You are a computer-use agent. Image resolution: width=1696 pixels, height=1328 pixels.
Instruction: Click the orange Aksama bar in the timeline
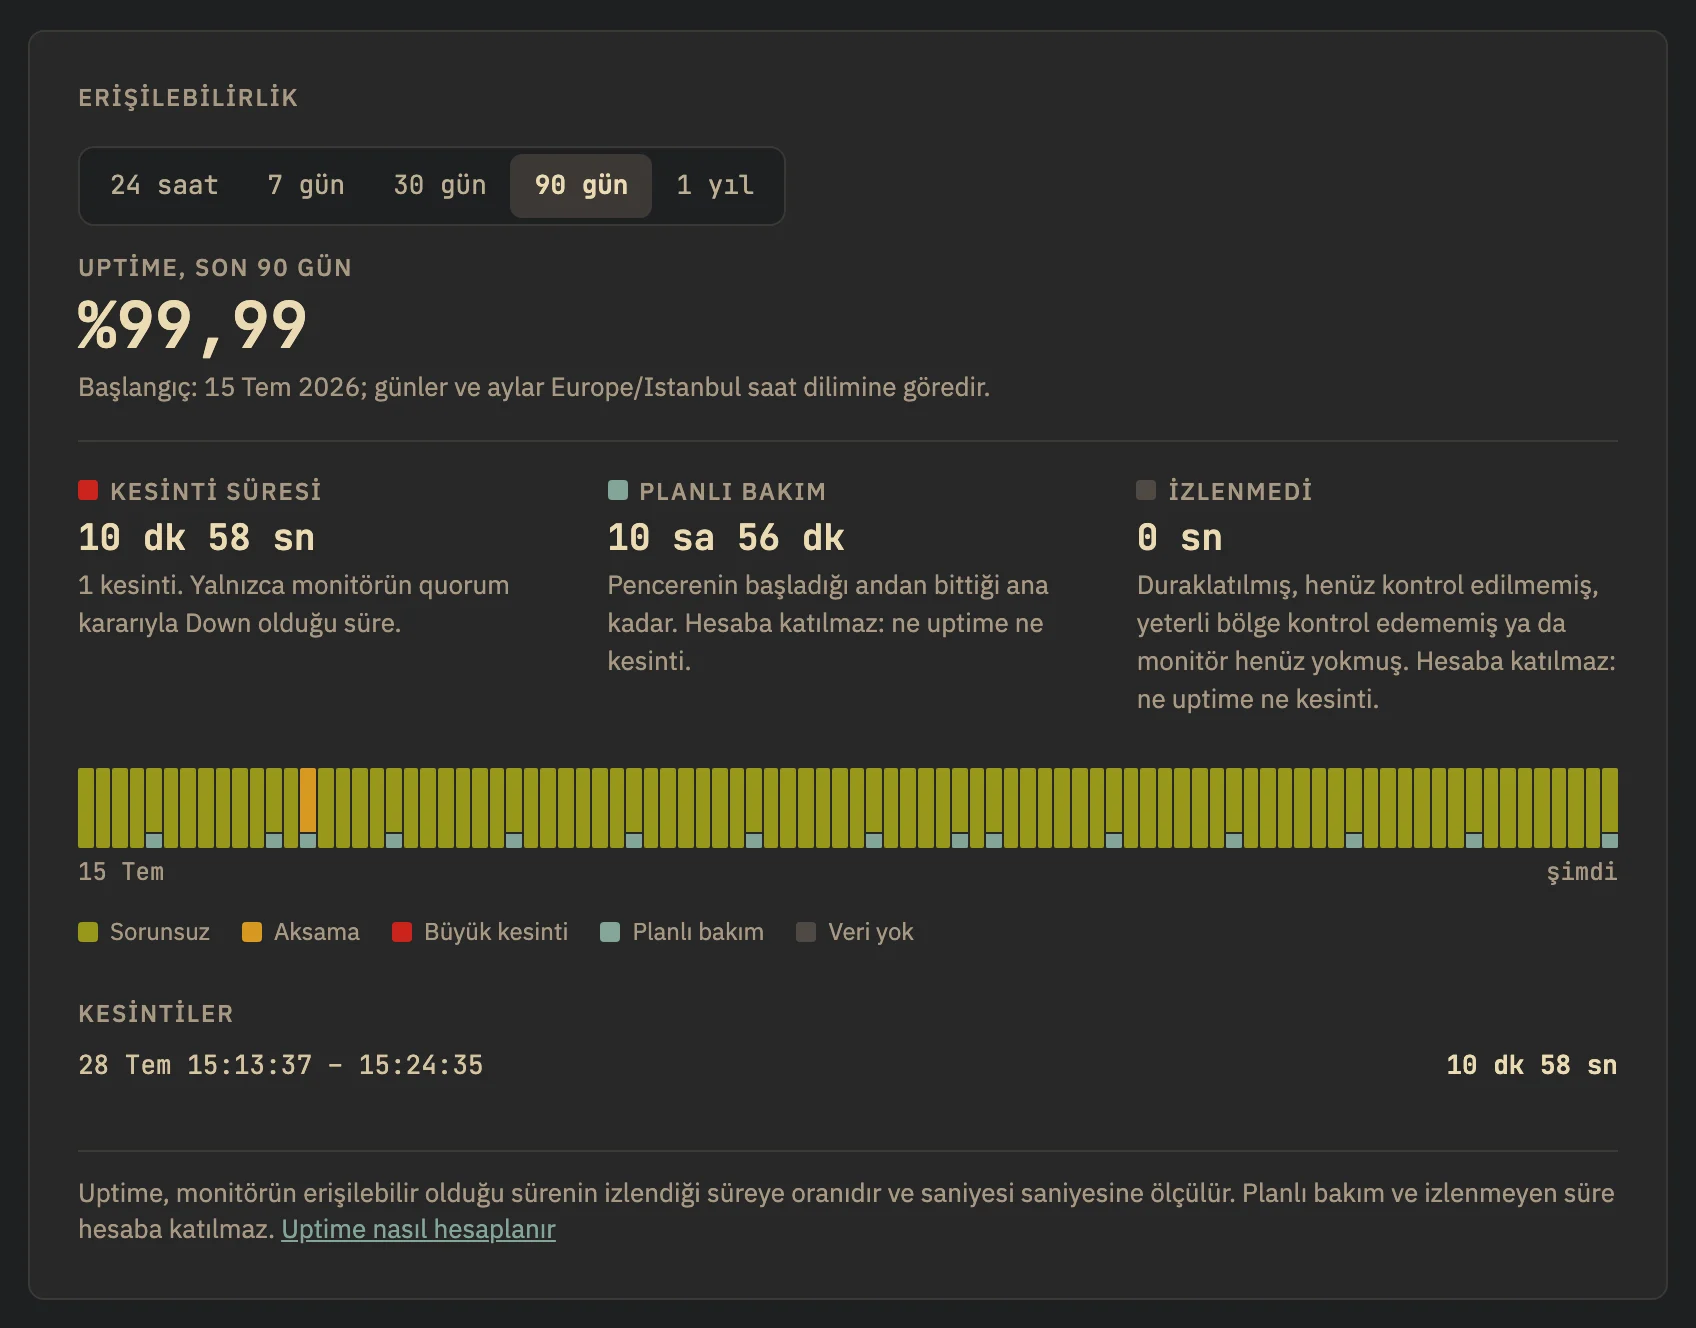(x=308, y=800)
